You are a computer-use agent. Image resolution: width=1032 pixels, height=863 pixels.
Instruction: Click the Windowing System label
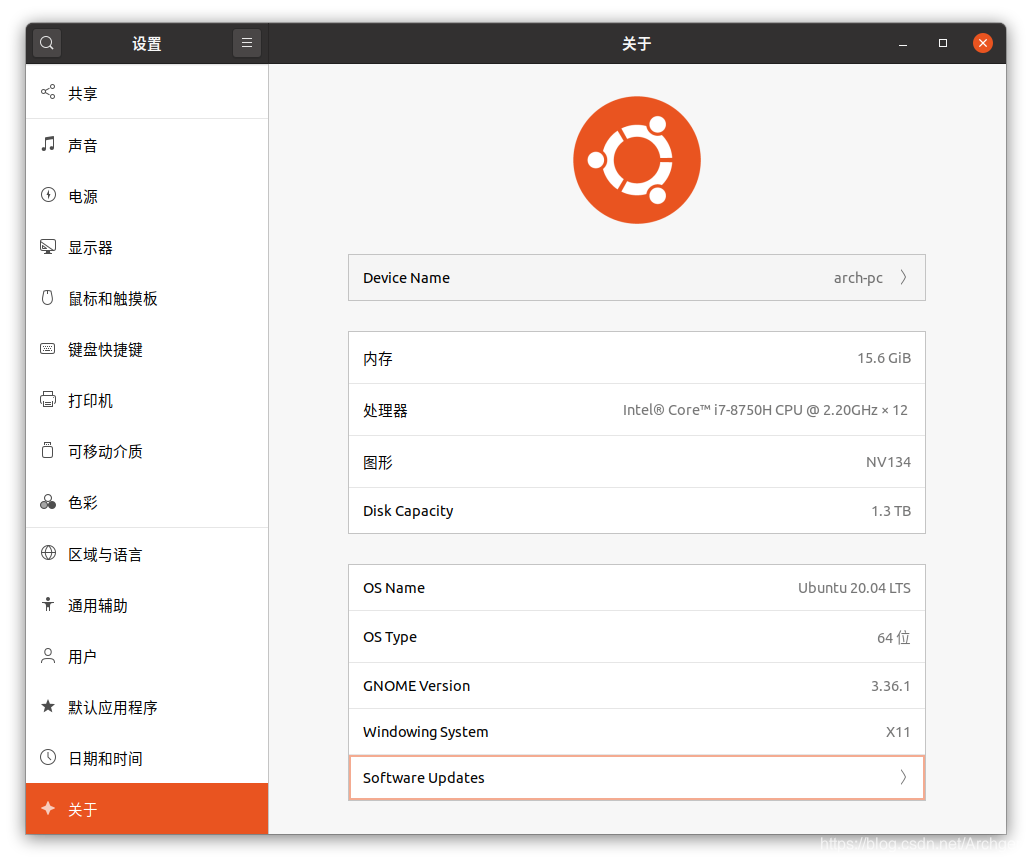coord(426,732)
